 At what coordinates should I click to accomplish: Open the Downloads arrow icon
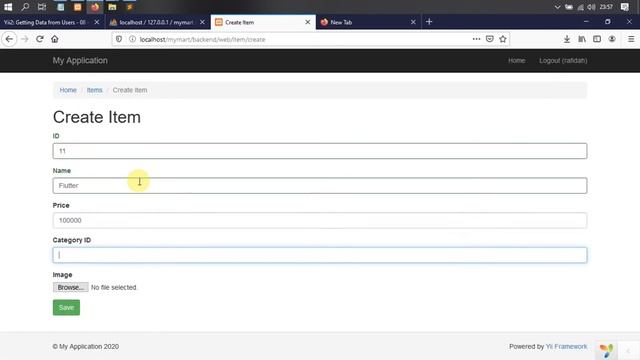tap(567, 39)
